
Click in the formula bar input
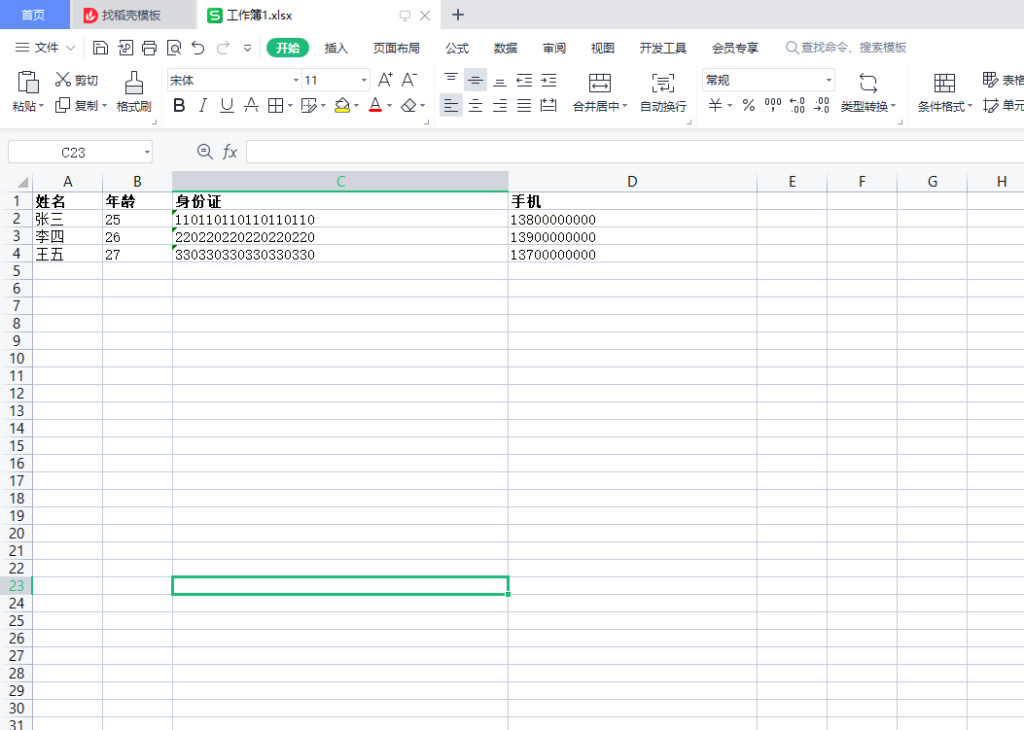coord(635,152)
